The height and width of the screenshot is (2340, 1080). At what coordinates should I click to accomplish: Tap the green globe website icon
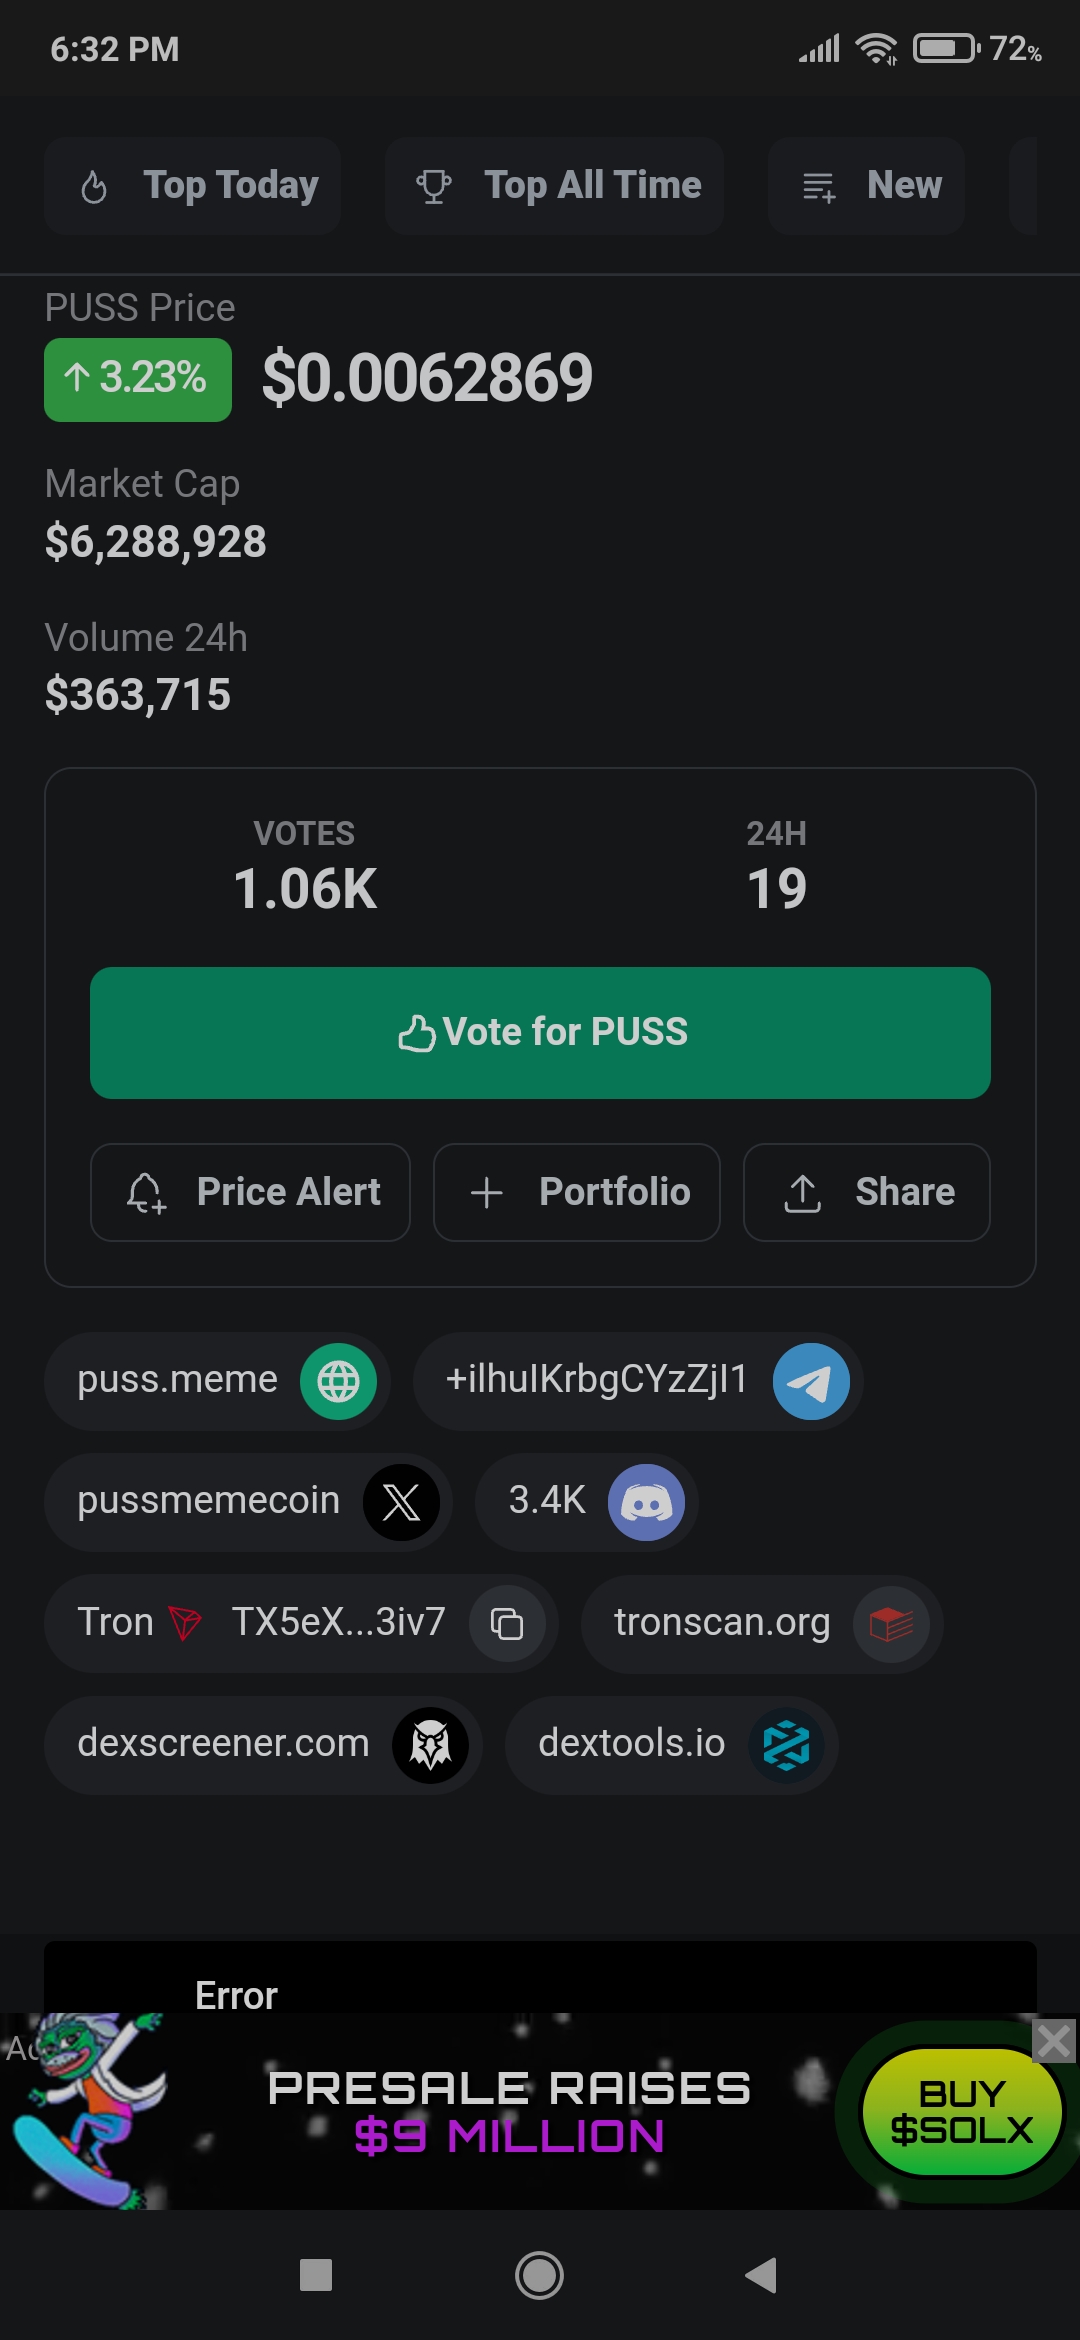point(338,1381)
